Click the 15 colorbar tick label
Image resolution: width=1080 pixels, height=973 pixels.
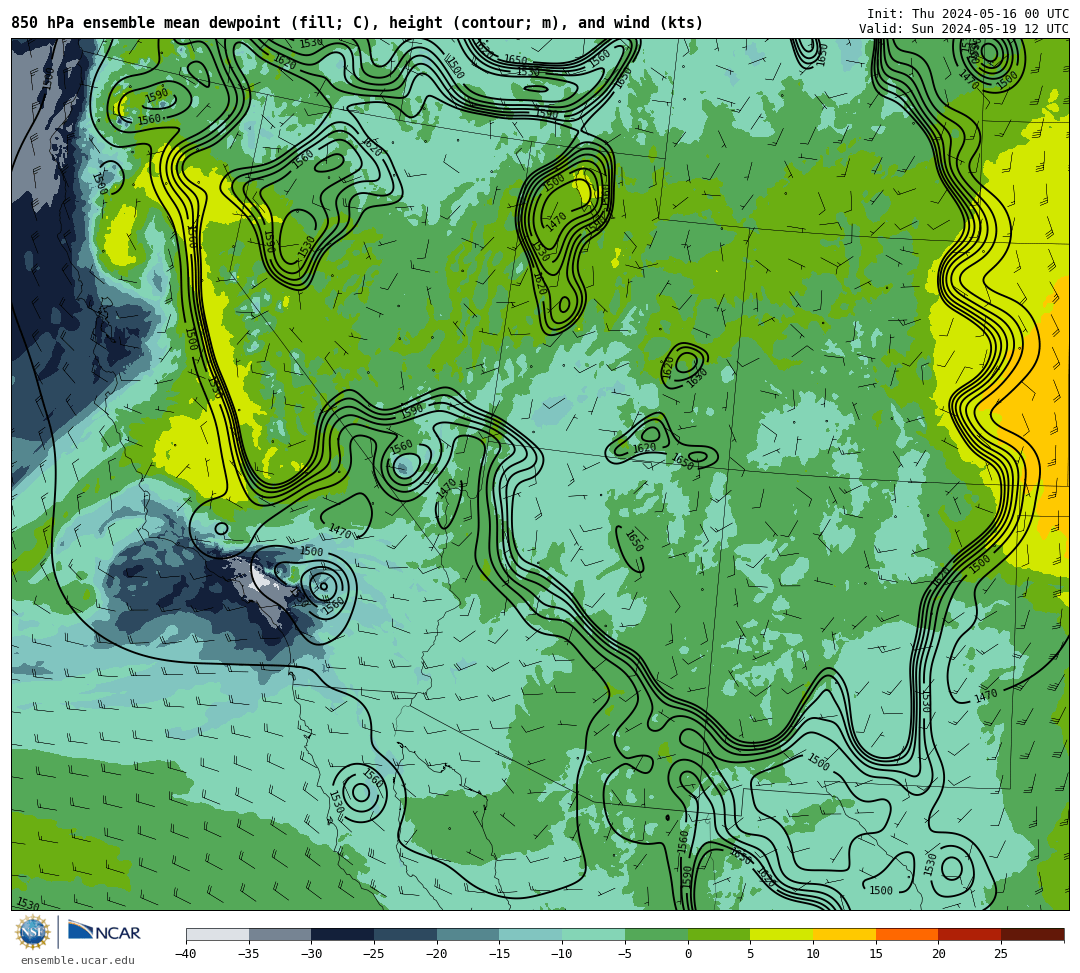[x=875, y=954]
